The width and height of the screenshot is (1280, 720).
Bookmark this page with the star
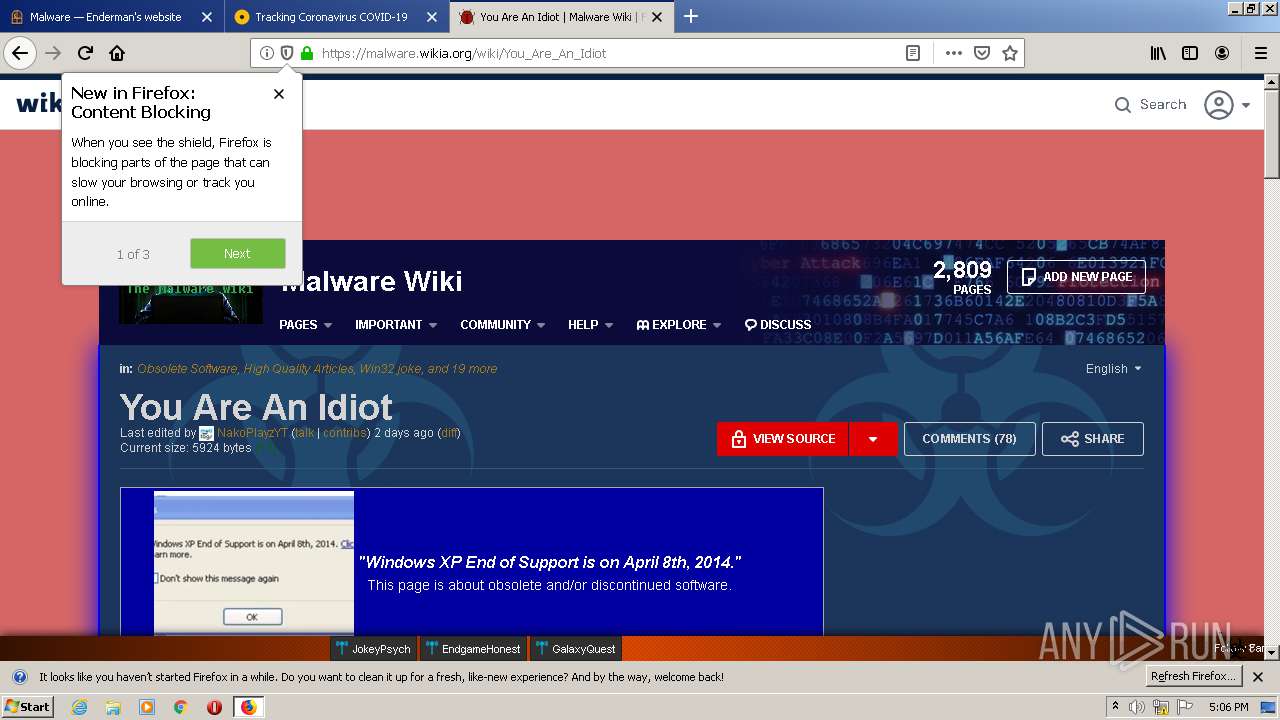[1010, 53]
